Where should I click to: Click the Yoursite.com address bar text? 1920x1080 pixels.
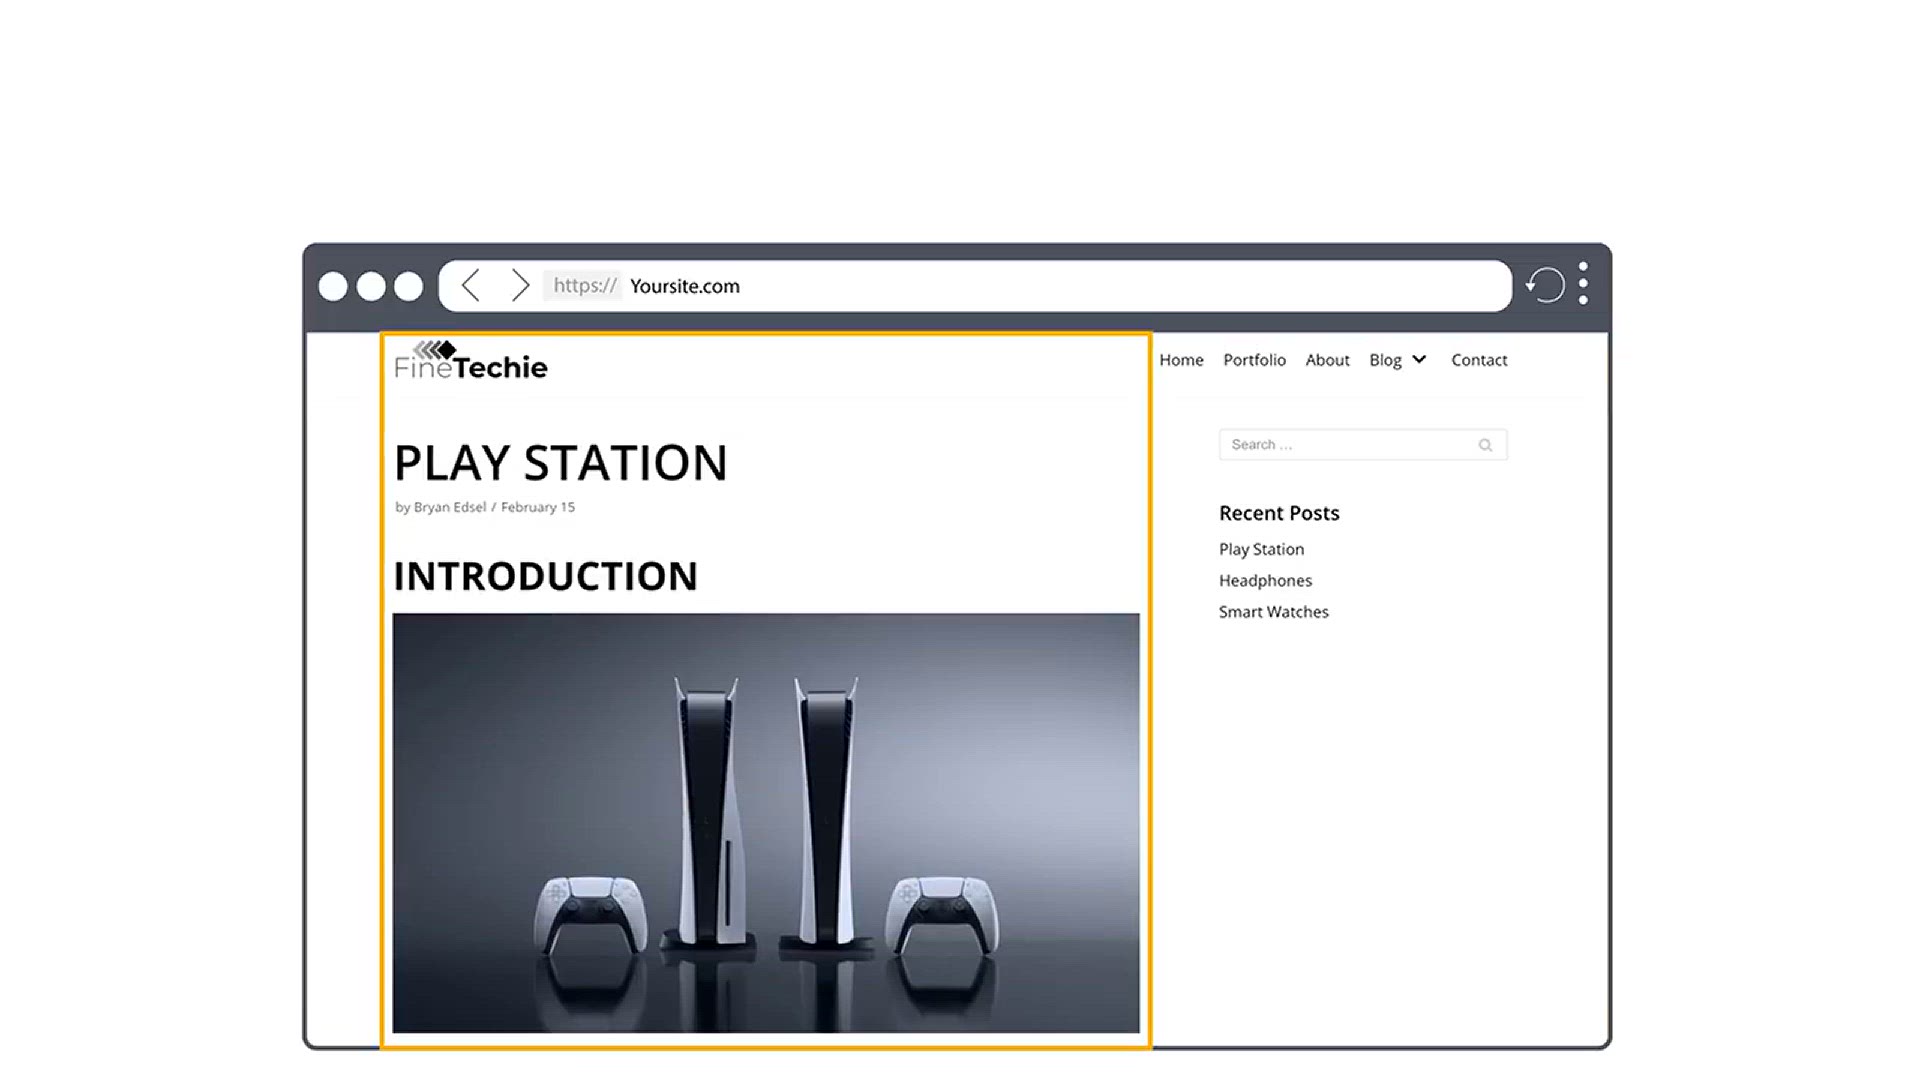(685, 286)
